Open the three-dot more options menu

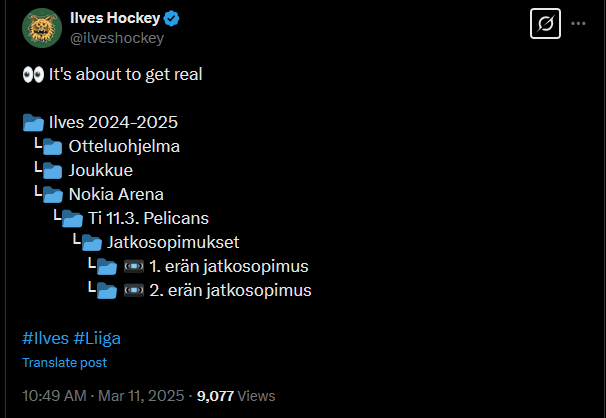click(x=578, y=24)
